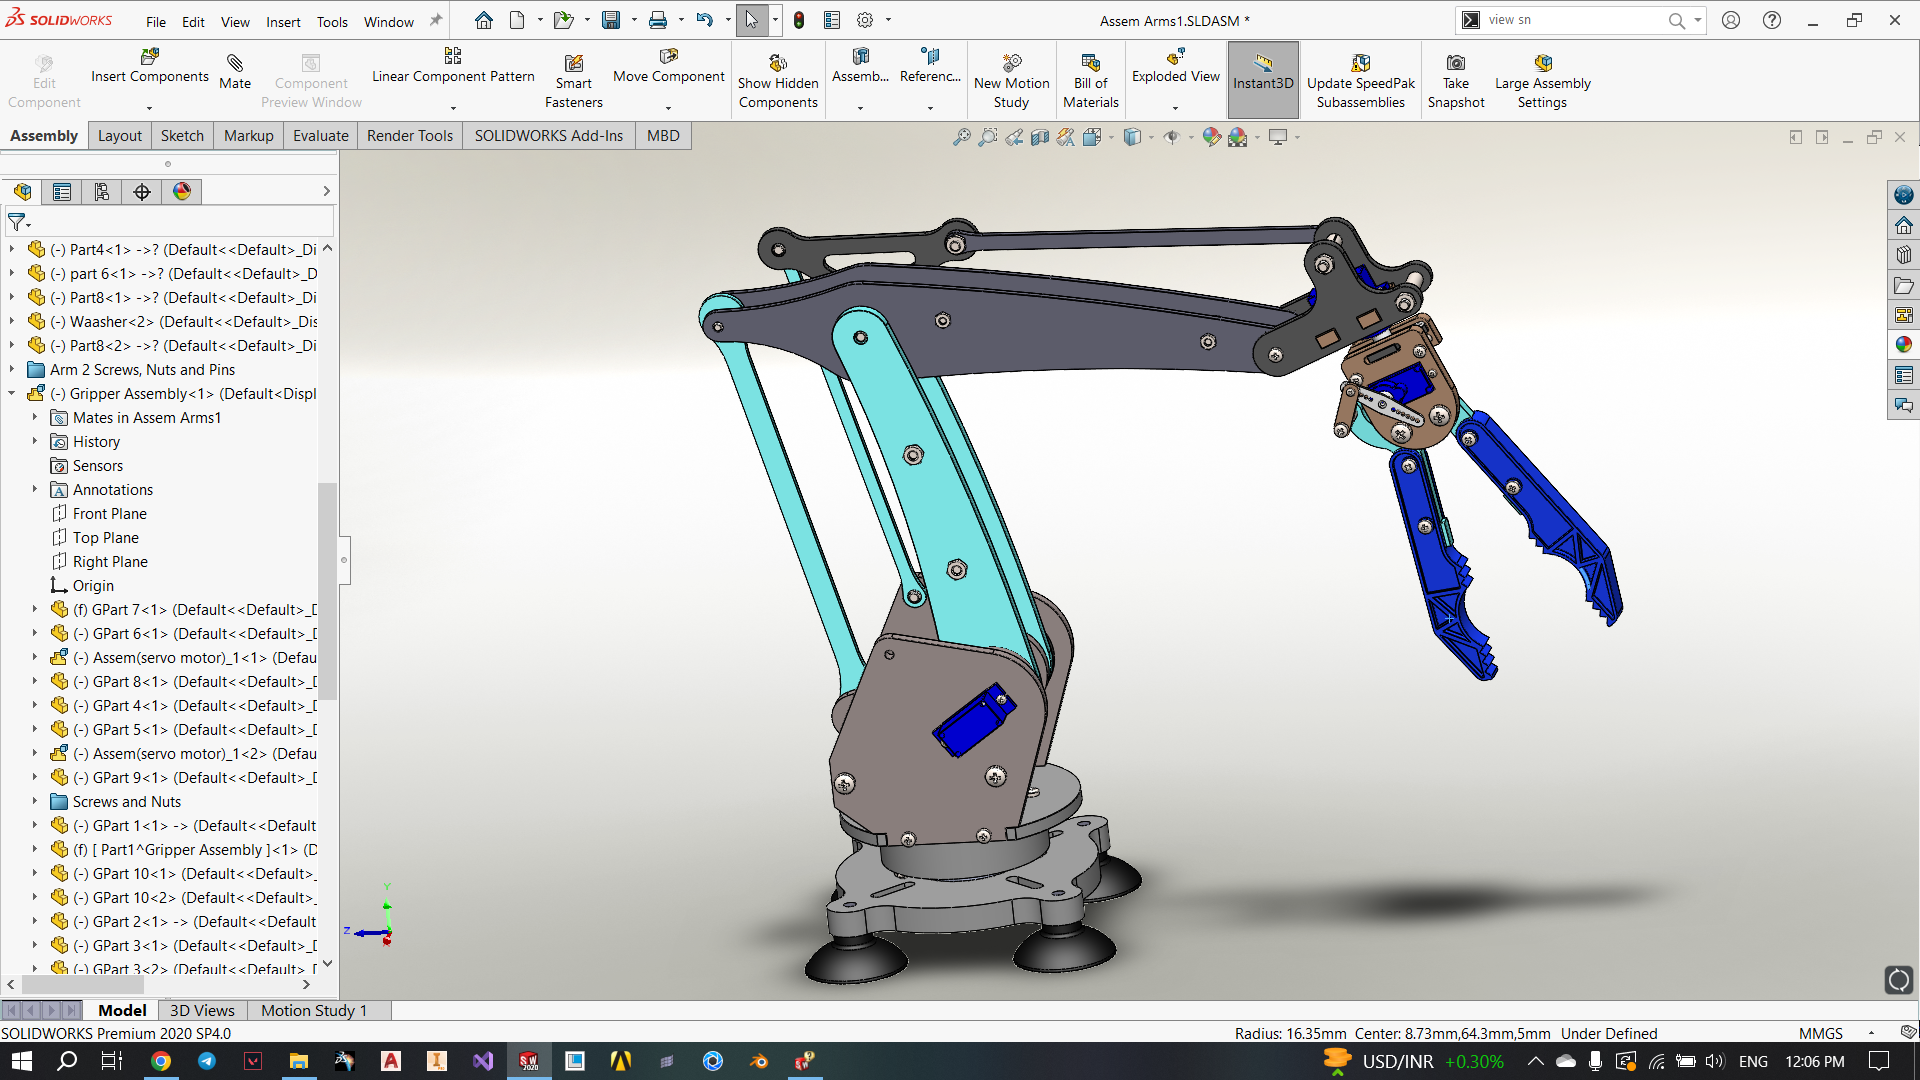Open the Motion Study 1 tab
This screenshot has height=1080, width=1920.
(x=313, y=1010)
